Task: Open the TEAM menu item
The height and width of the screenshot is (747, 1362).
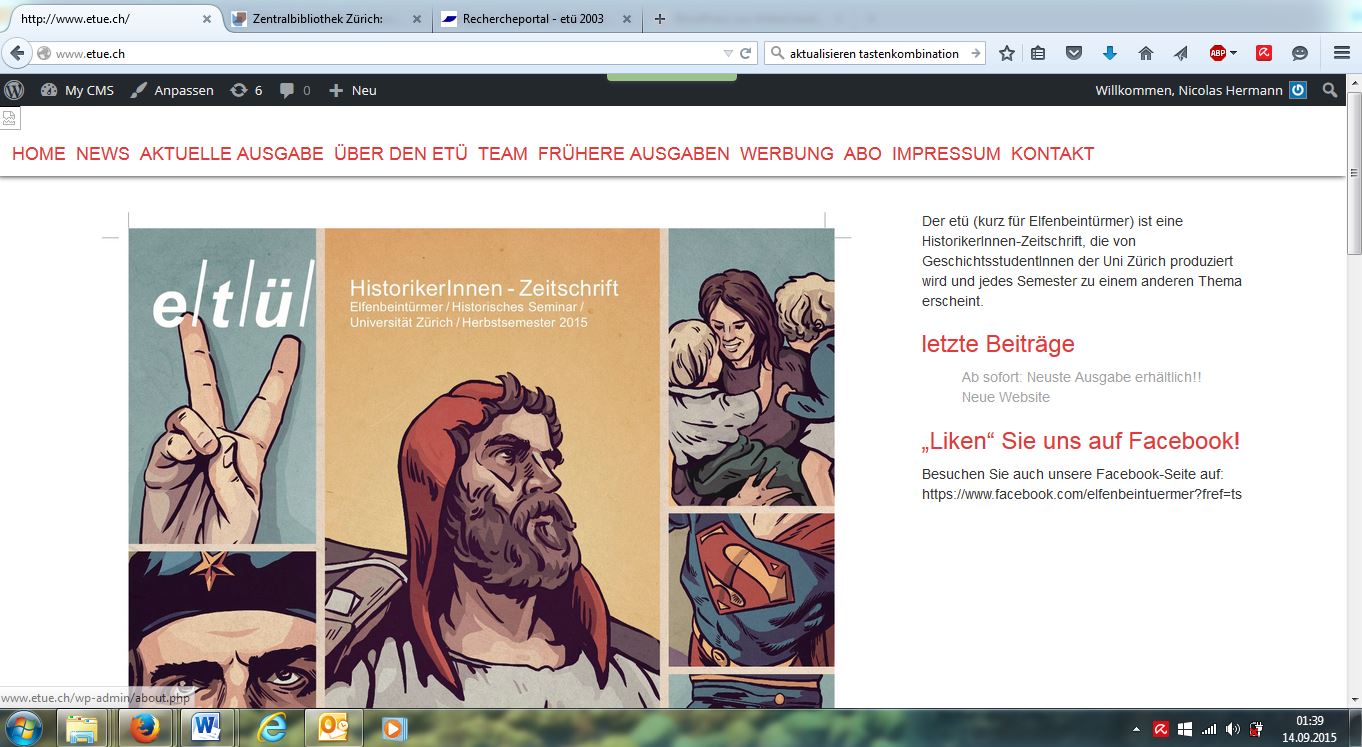Action: (503, 154)
